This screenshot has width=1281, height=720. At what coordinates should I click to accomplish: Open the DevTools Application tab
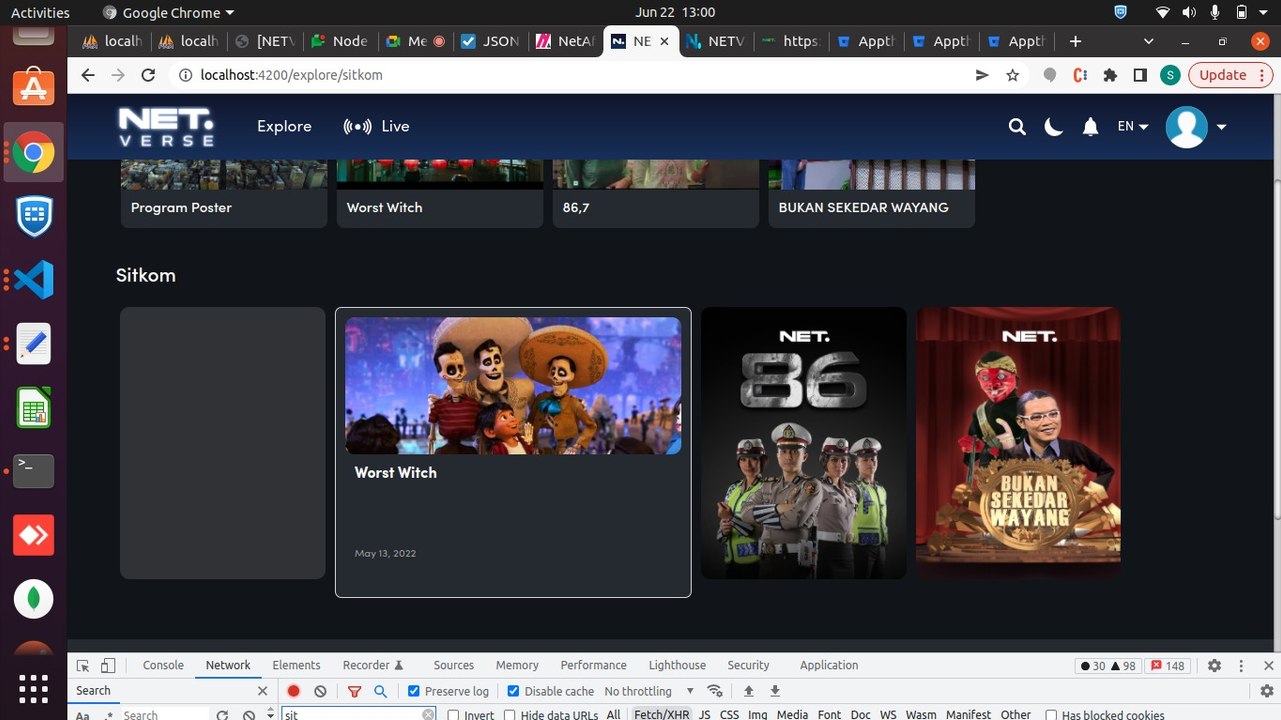coord(829,665)
